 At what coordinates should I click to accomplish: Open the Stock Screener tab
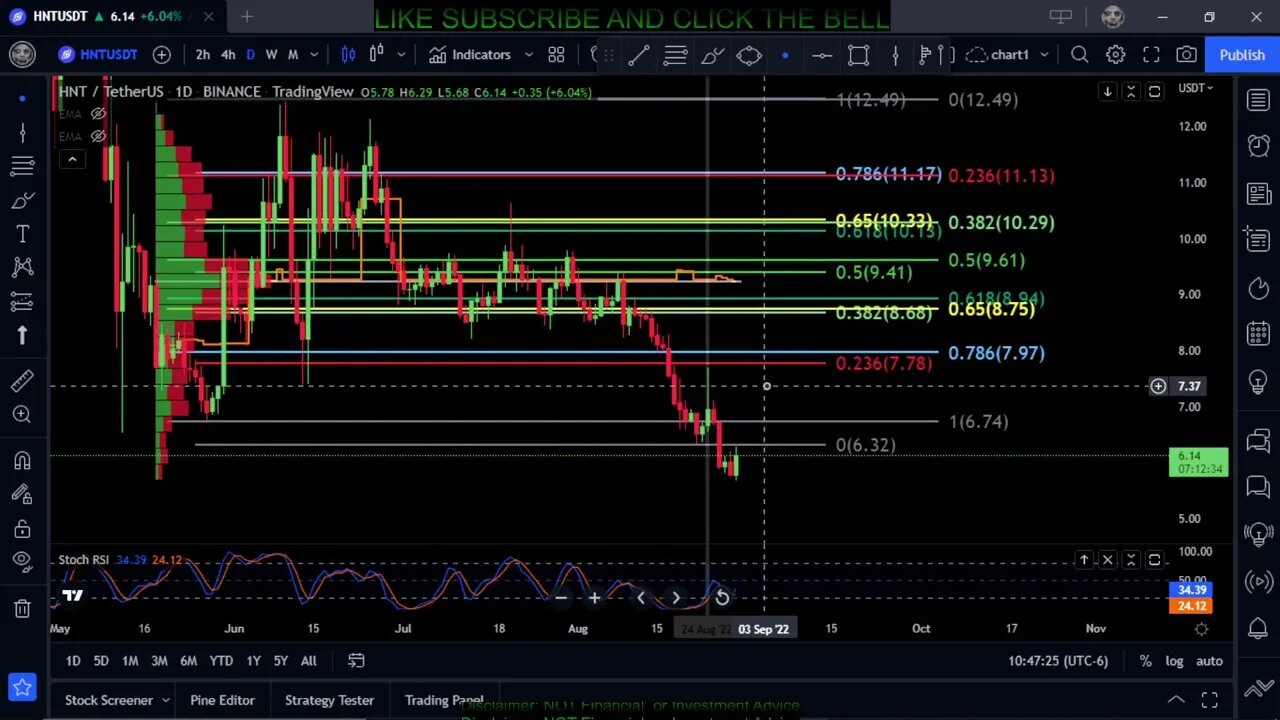tap(109, 700)
